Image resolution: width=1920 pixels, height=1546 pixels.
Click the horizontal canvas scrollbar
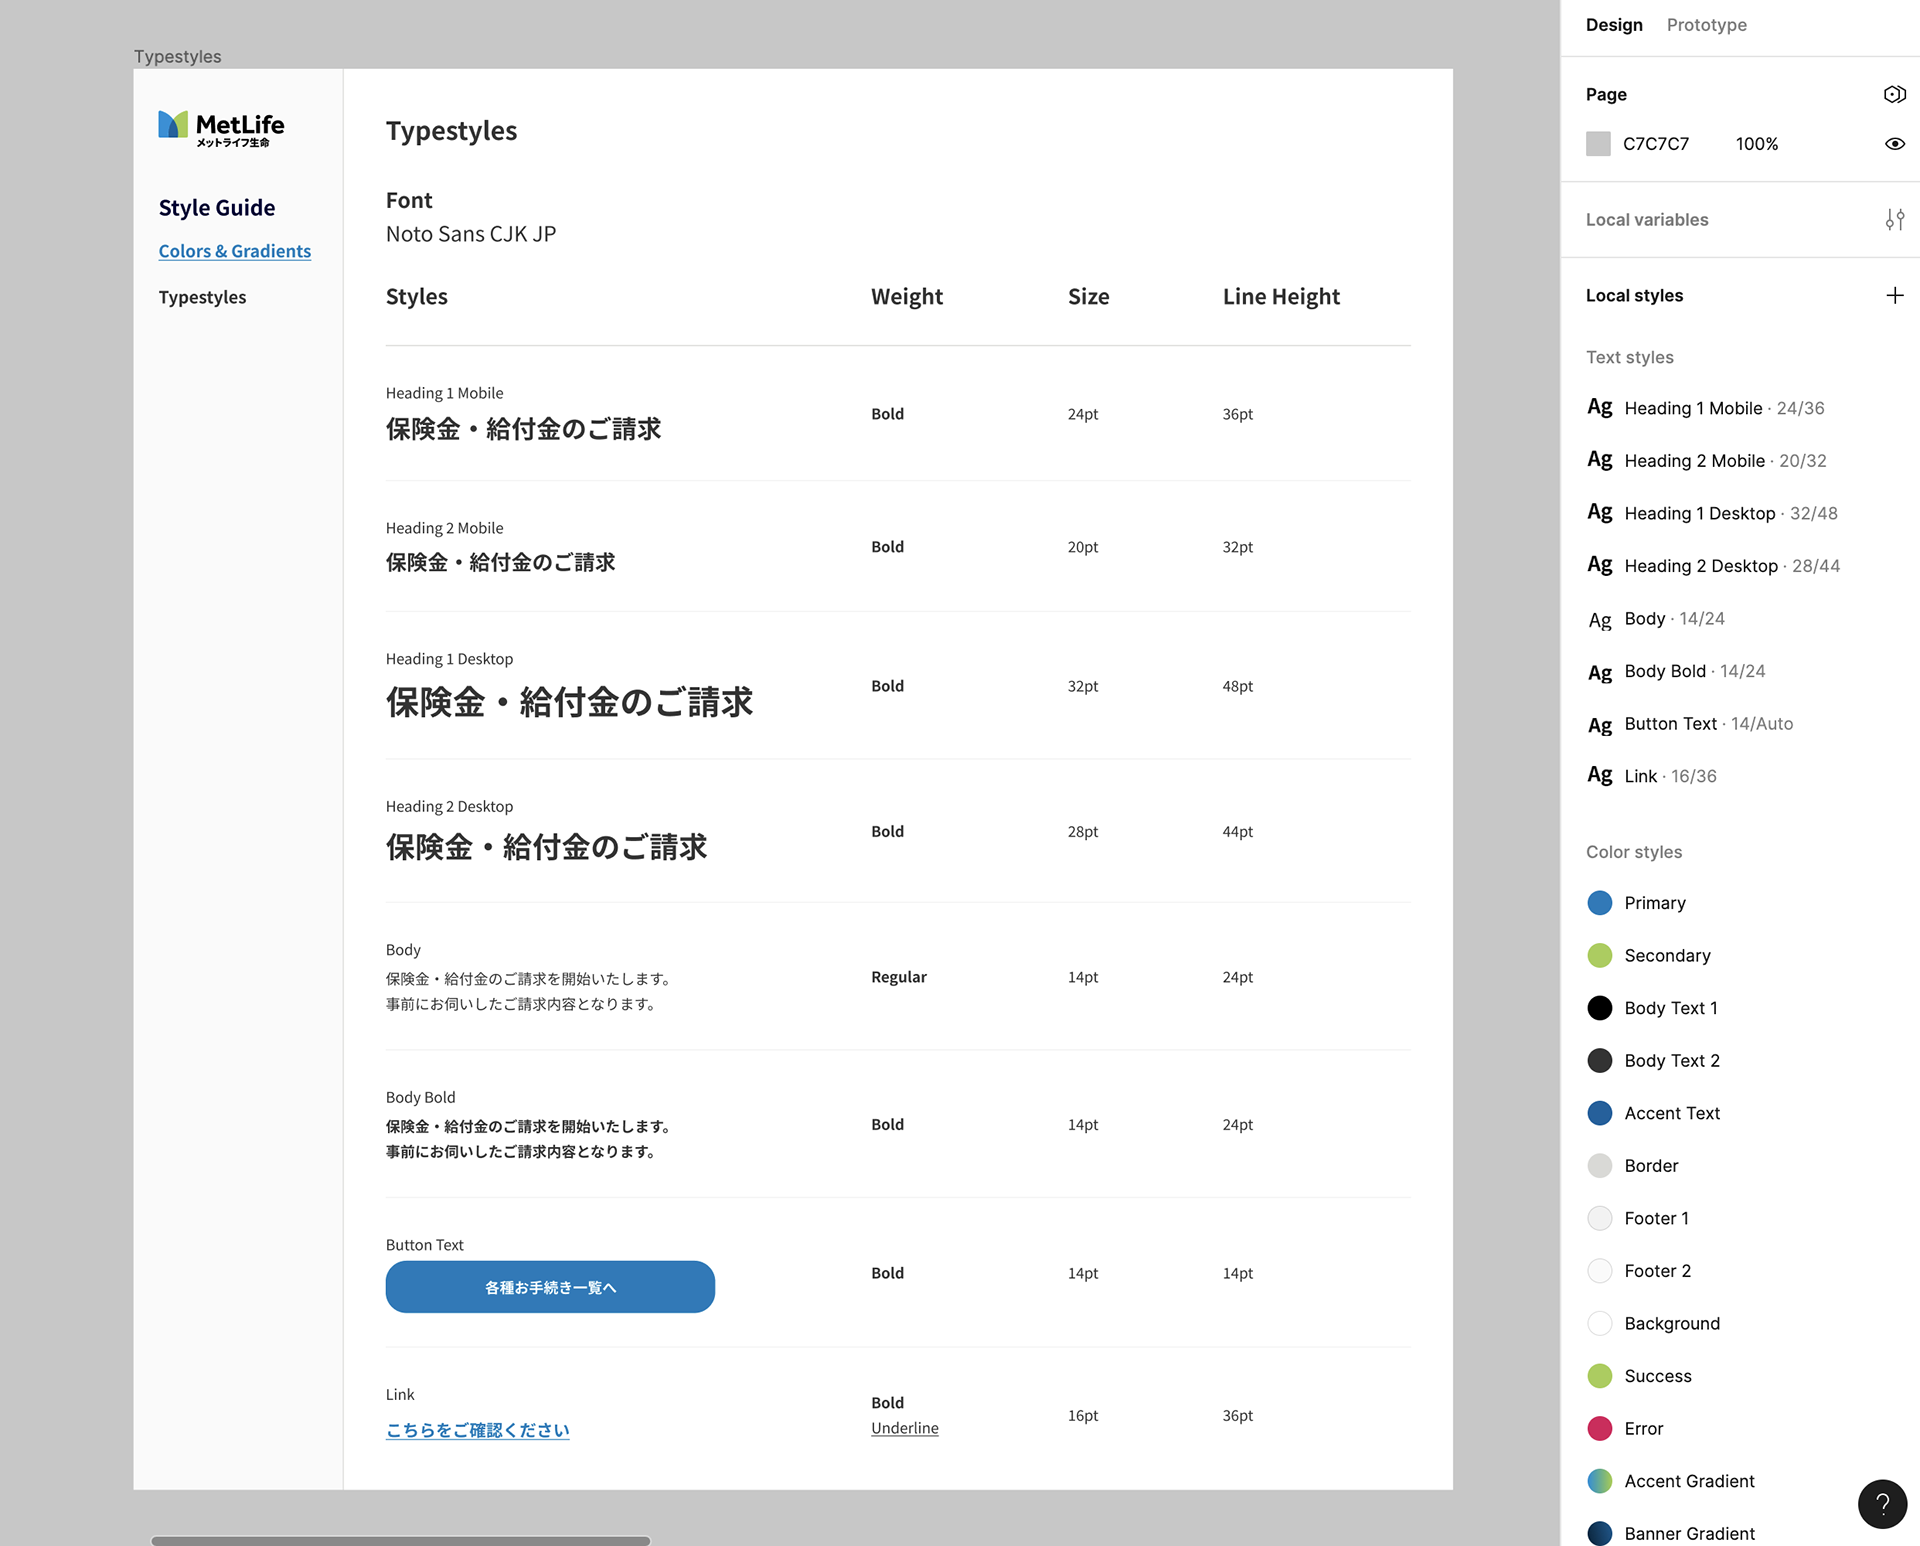click(400, 1540)
